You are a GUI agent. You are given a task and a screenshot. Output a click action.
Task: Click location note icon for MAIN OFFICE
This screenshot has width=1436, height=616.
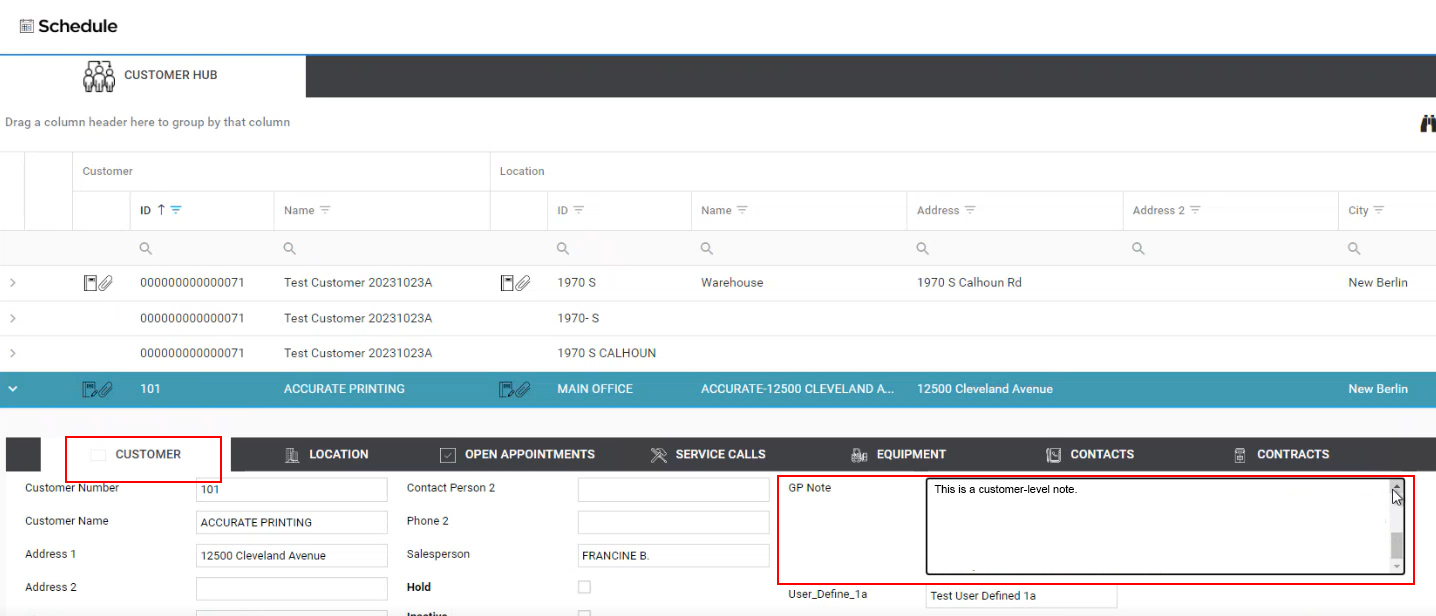pyautogui.click(x=513, y=389)
